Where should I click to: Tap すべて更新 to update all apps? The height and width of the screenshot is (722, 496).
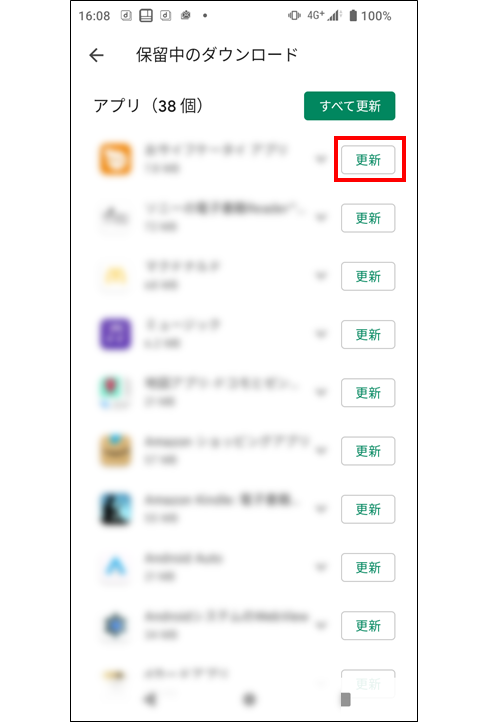coord(349,106)
